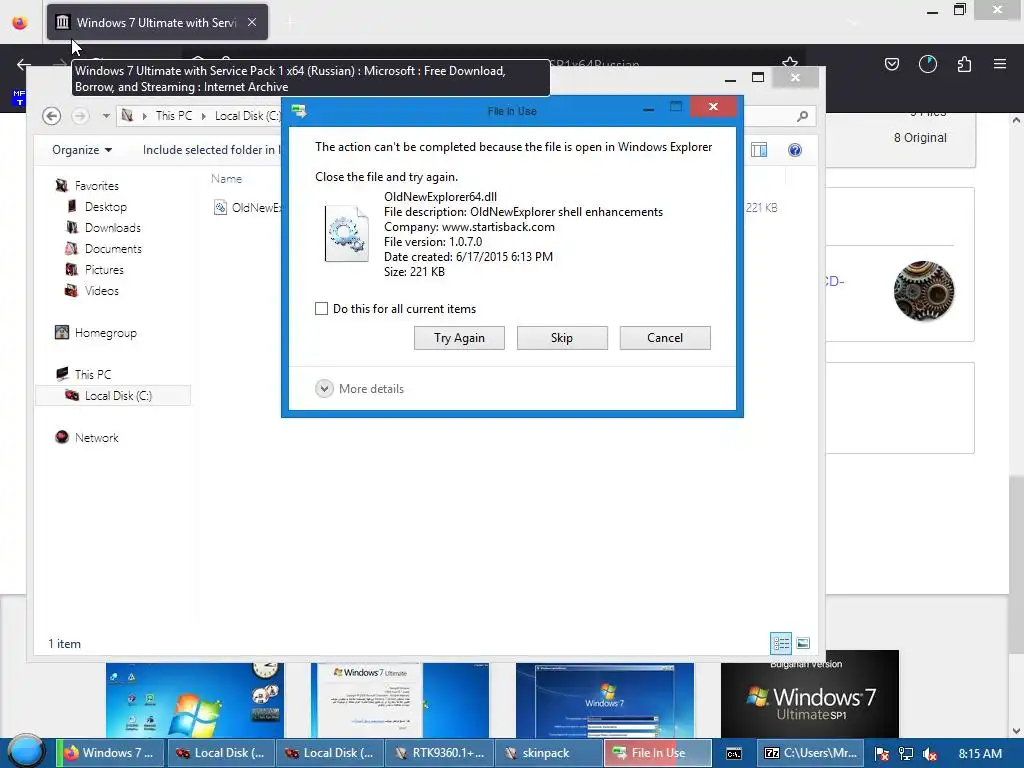Click the circular progress icon in browser toolbar
The width and height of the screenshot is (1024, 768).
point(927,64)
